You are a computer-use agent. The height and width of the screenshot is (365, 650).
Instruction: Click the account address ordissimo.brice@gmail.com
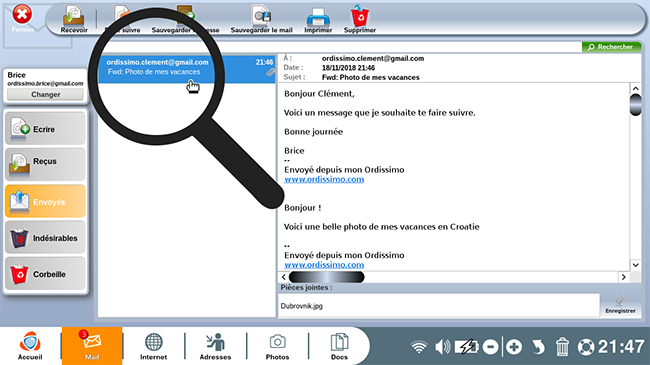point(45,83)
